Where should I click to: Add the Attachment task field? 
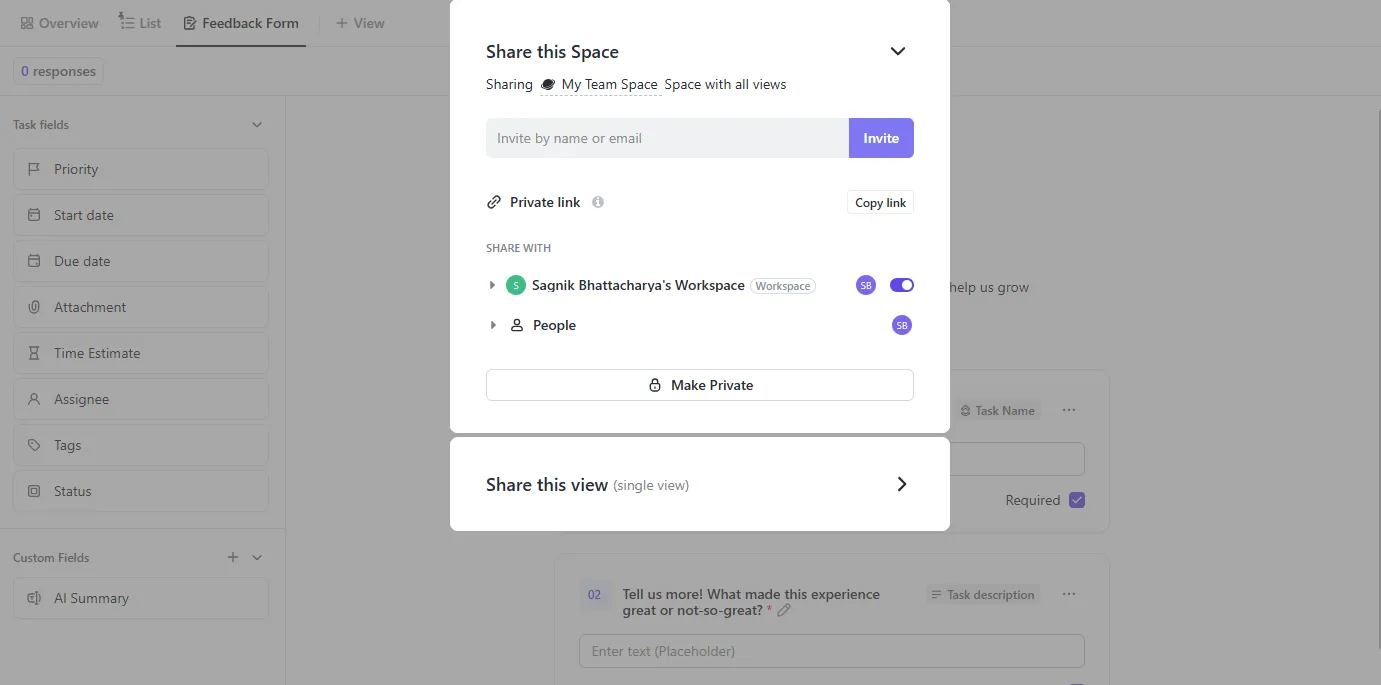pyautogui.click(x=141, y=307)
